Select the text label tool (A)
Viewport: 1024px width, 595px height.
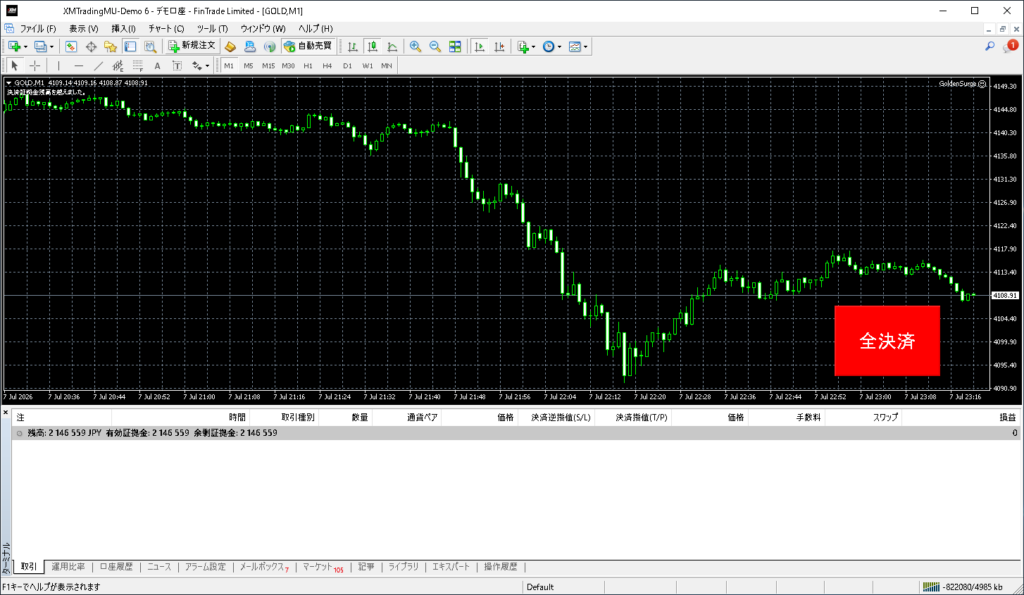point(157,65)
